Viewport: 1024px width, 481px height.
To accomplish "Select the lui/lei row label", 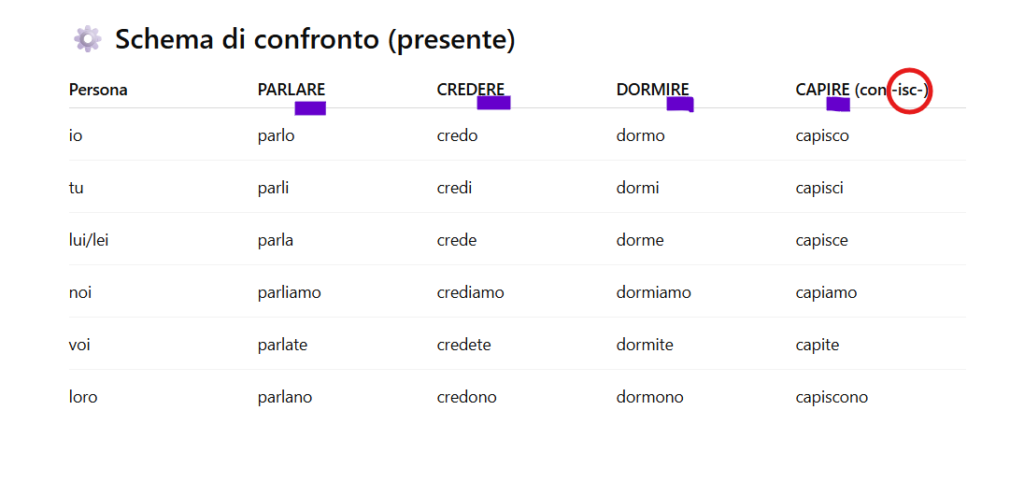I will 89,241.
